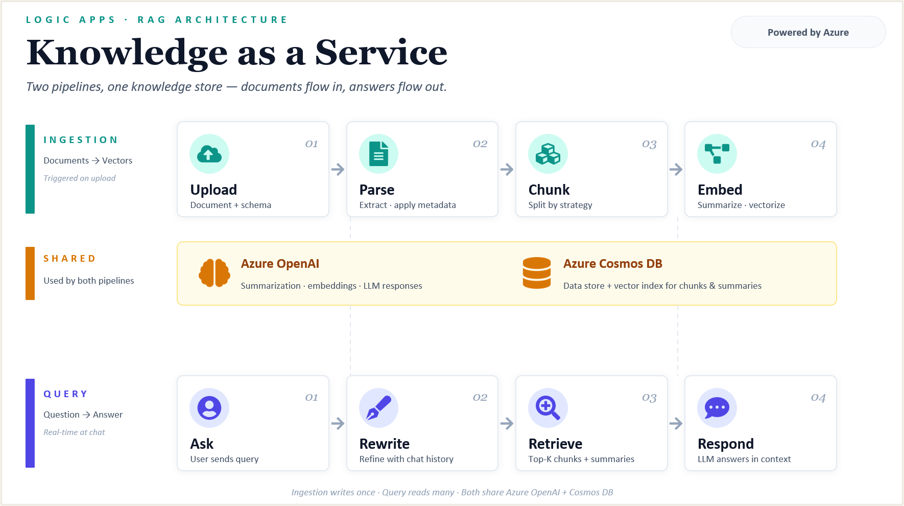Image resolution: width=904 pixels, height=506 pixels.
Task: Select the Retrieve step title
Action: [x=555, y=444]
